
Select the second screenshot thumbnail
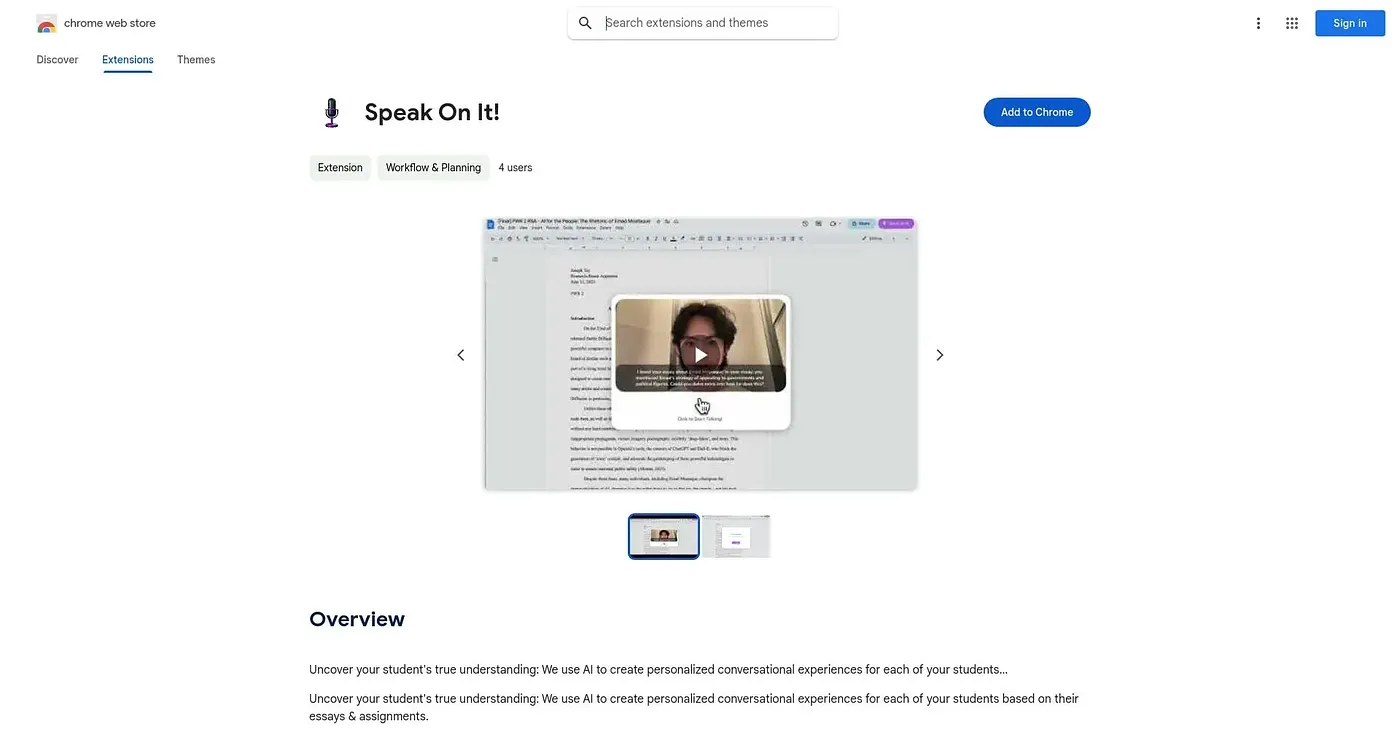[x=736, y=536]
